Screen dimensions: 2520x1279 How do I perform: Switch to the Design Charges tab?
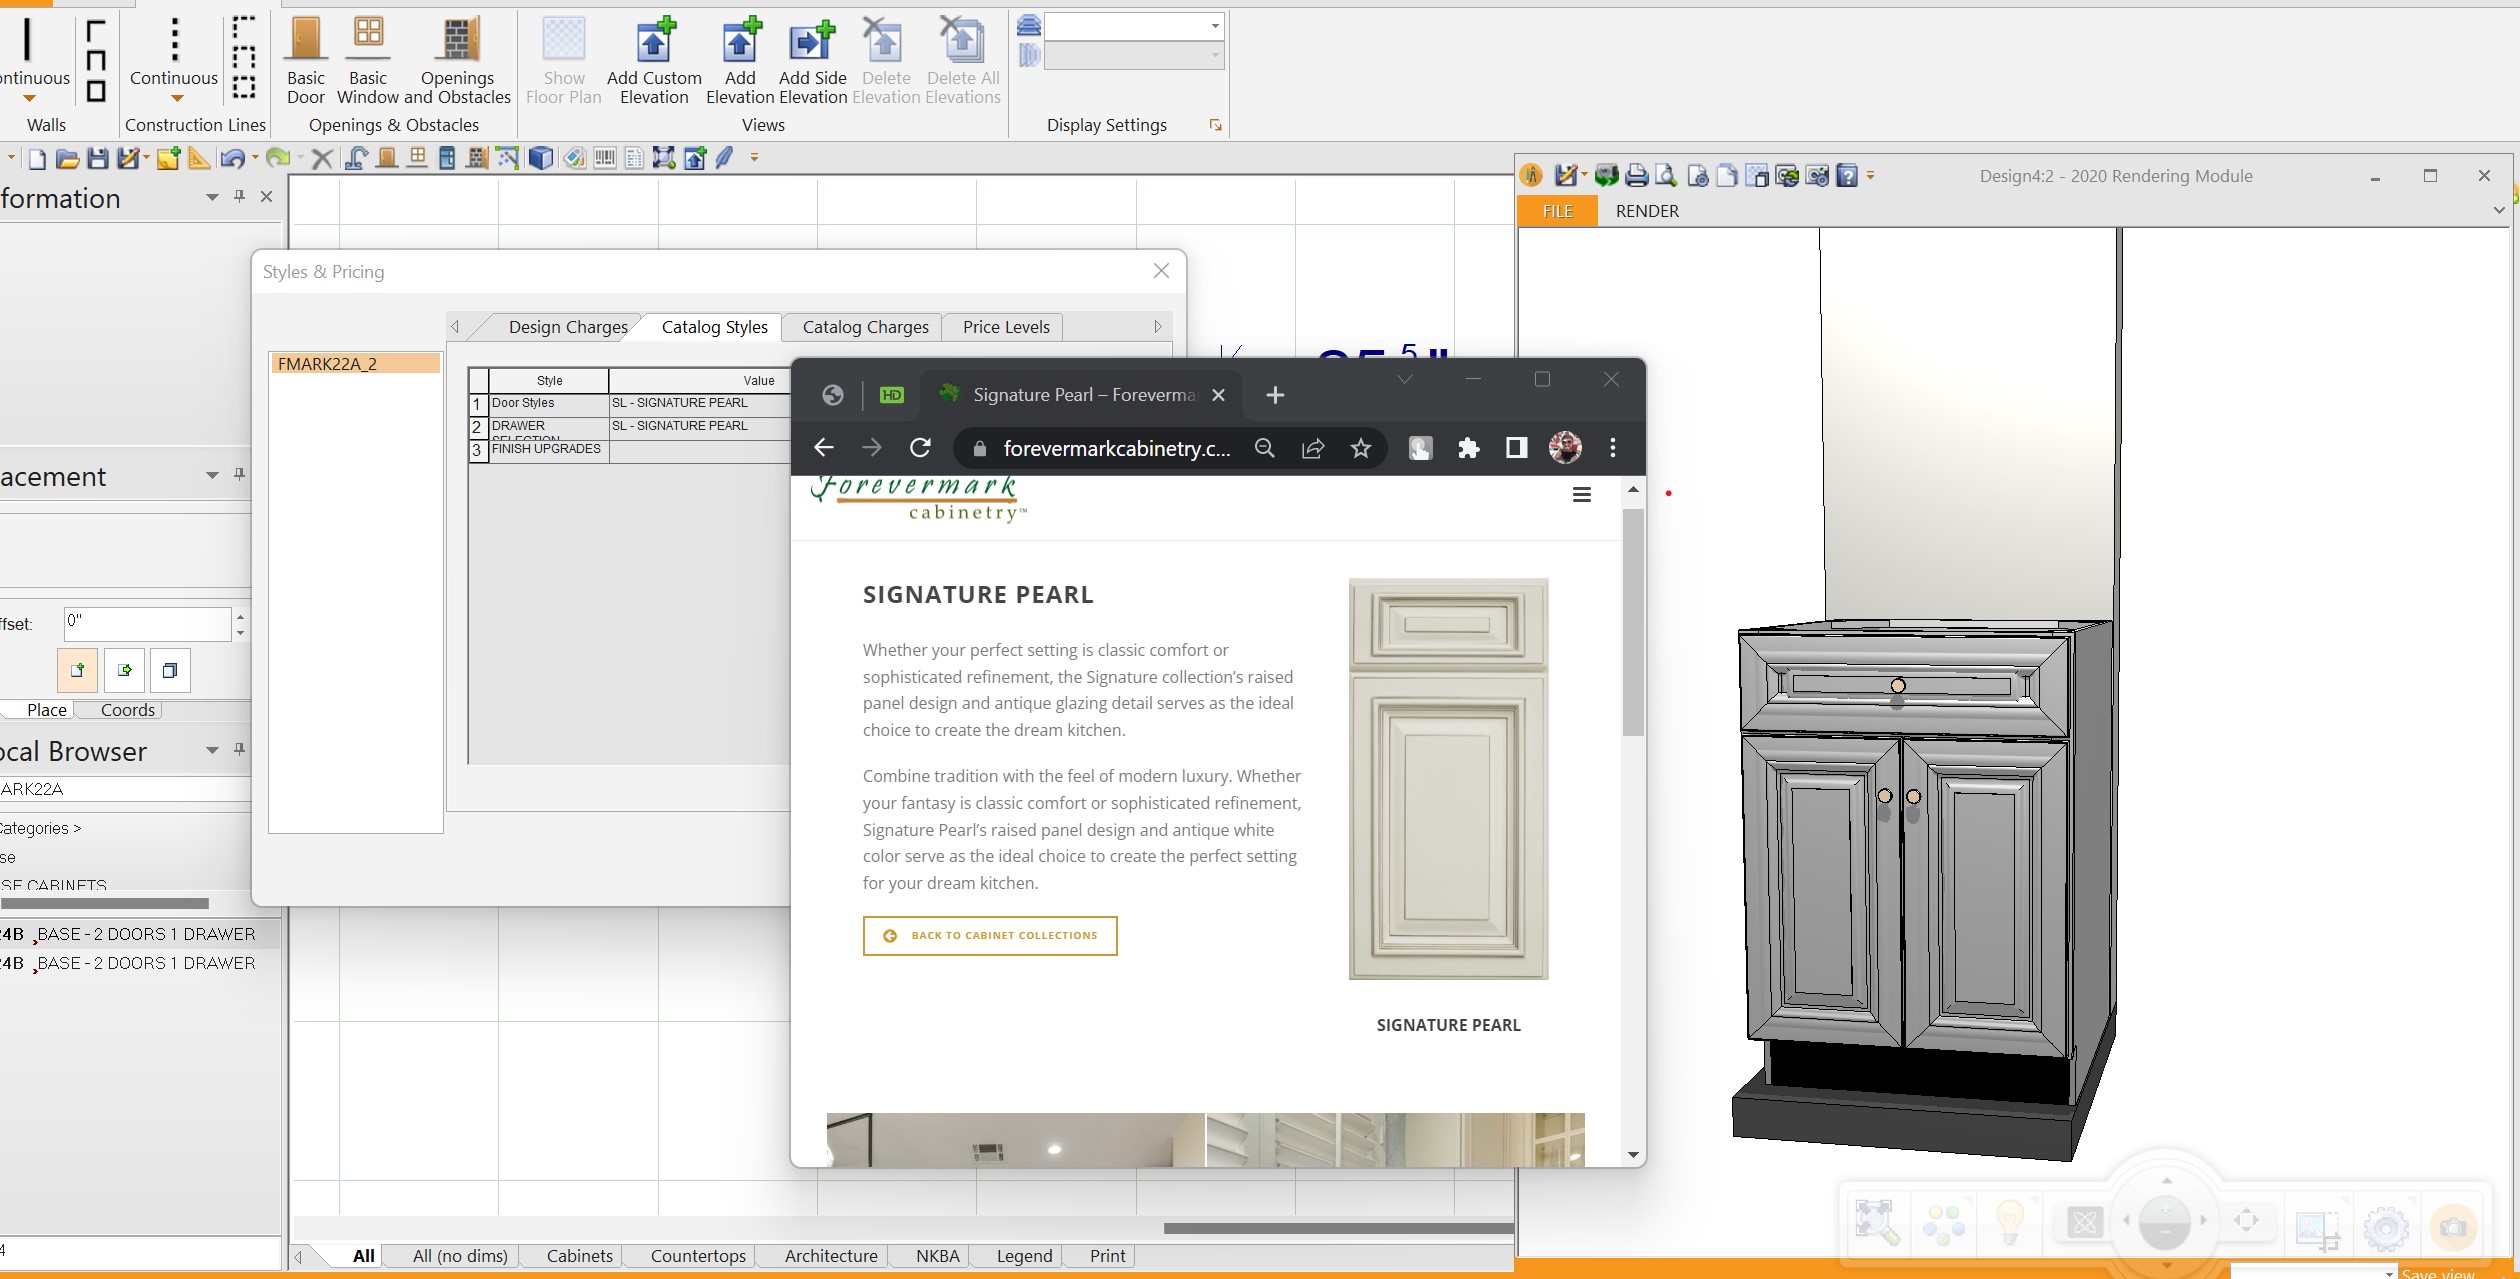[568, 327]
